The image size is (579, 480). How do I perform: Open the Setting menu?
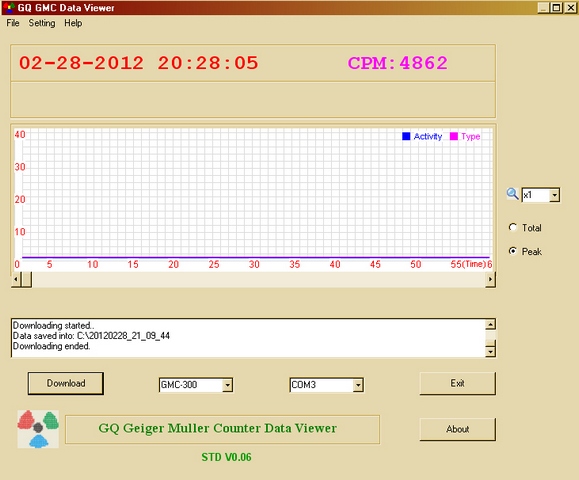(x=42, y=23)
